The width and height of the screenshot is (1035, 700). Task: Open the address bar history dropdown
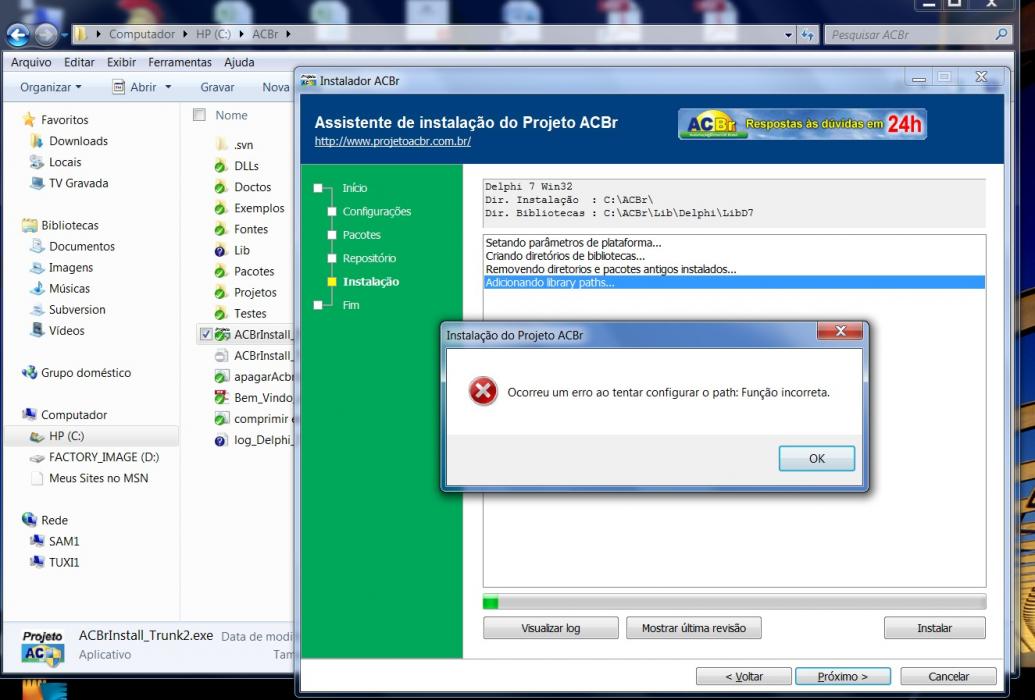(x=788, y=35)
